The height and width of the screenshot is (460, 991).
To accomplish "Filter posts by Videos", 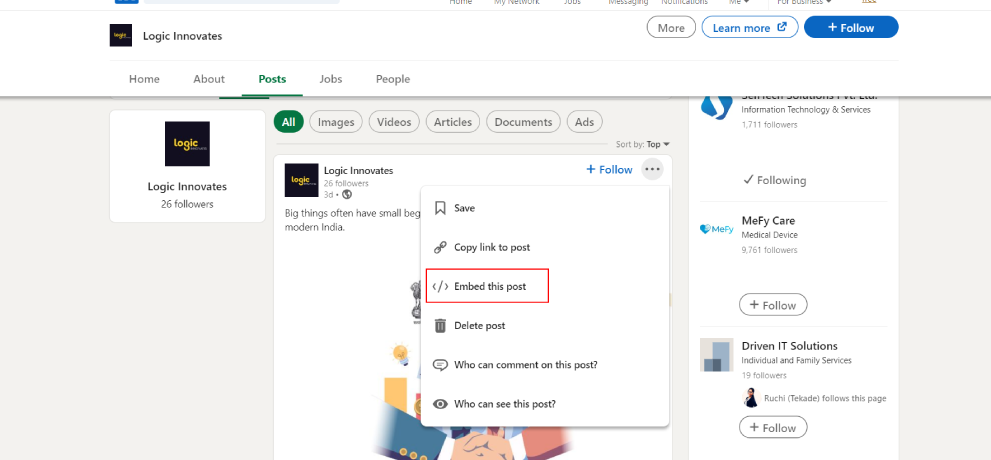I will click(x=394, y=122).
